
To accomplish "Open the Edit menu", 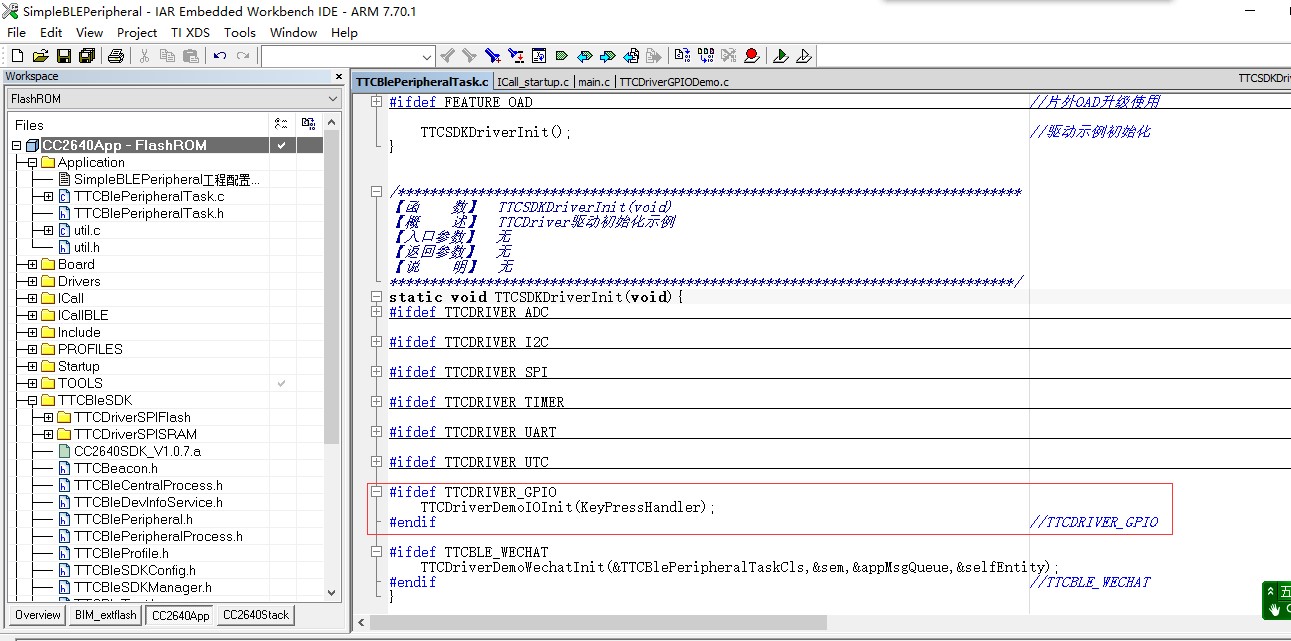I will pyautogui.click(x=51, y=33).
